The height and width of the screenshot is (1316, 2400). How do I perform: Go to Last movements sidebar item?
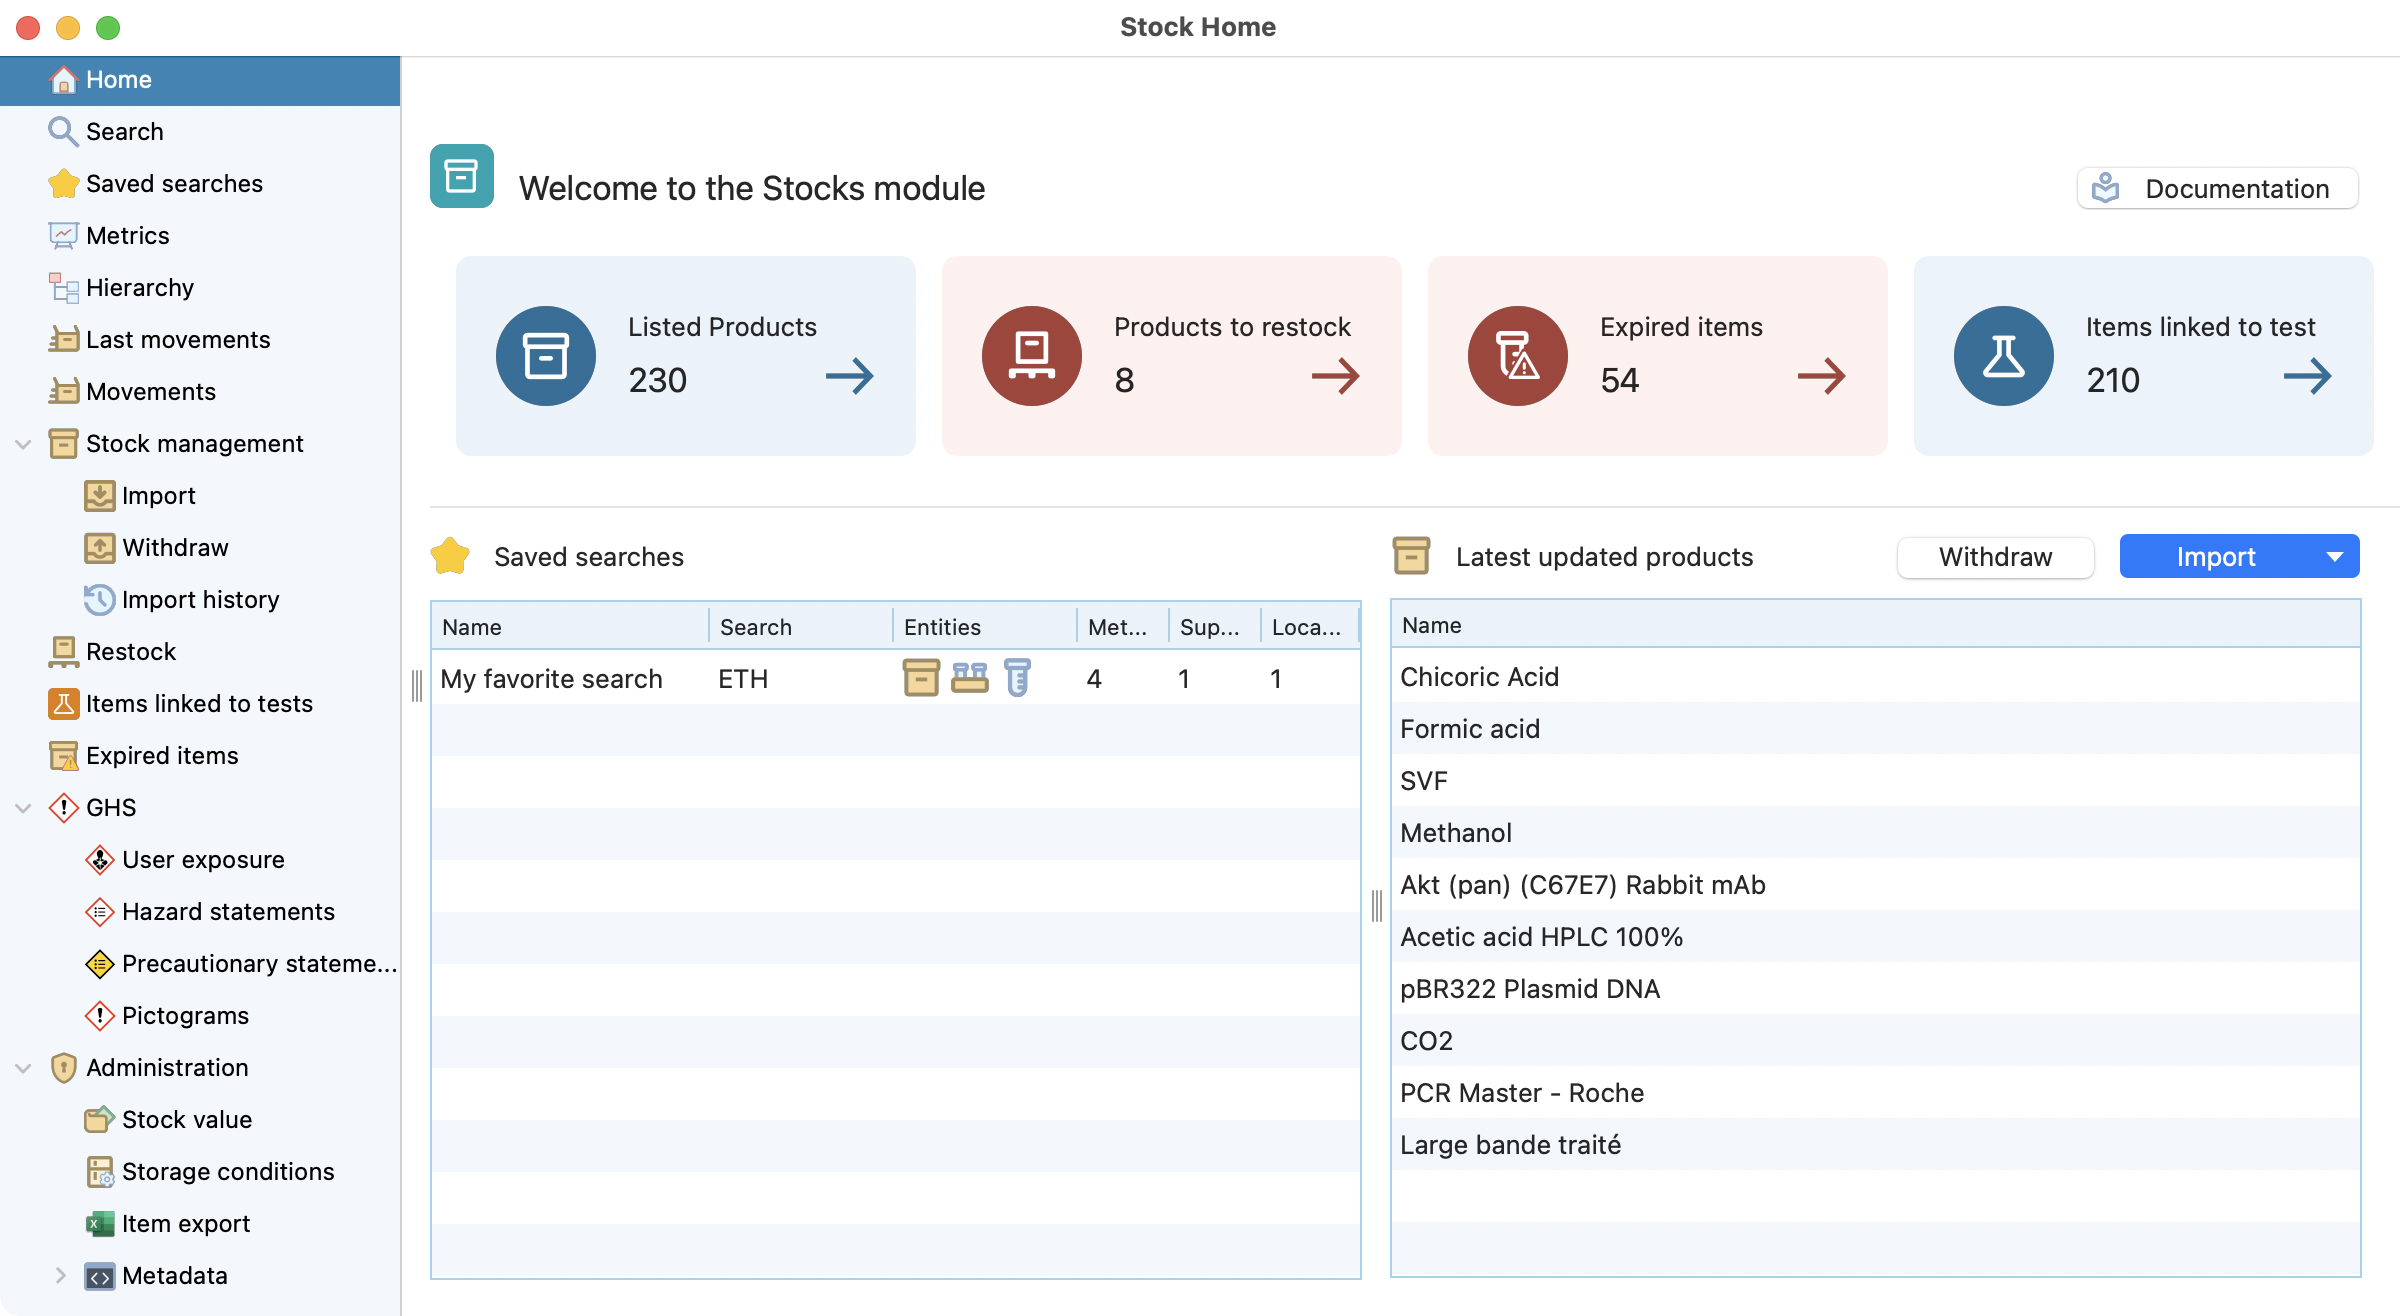[x=177, y=340]
